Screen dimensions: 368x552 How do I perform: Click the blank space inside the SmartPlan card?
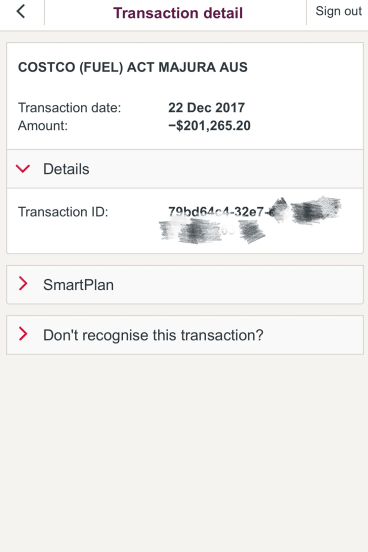238,285
